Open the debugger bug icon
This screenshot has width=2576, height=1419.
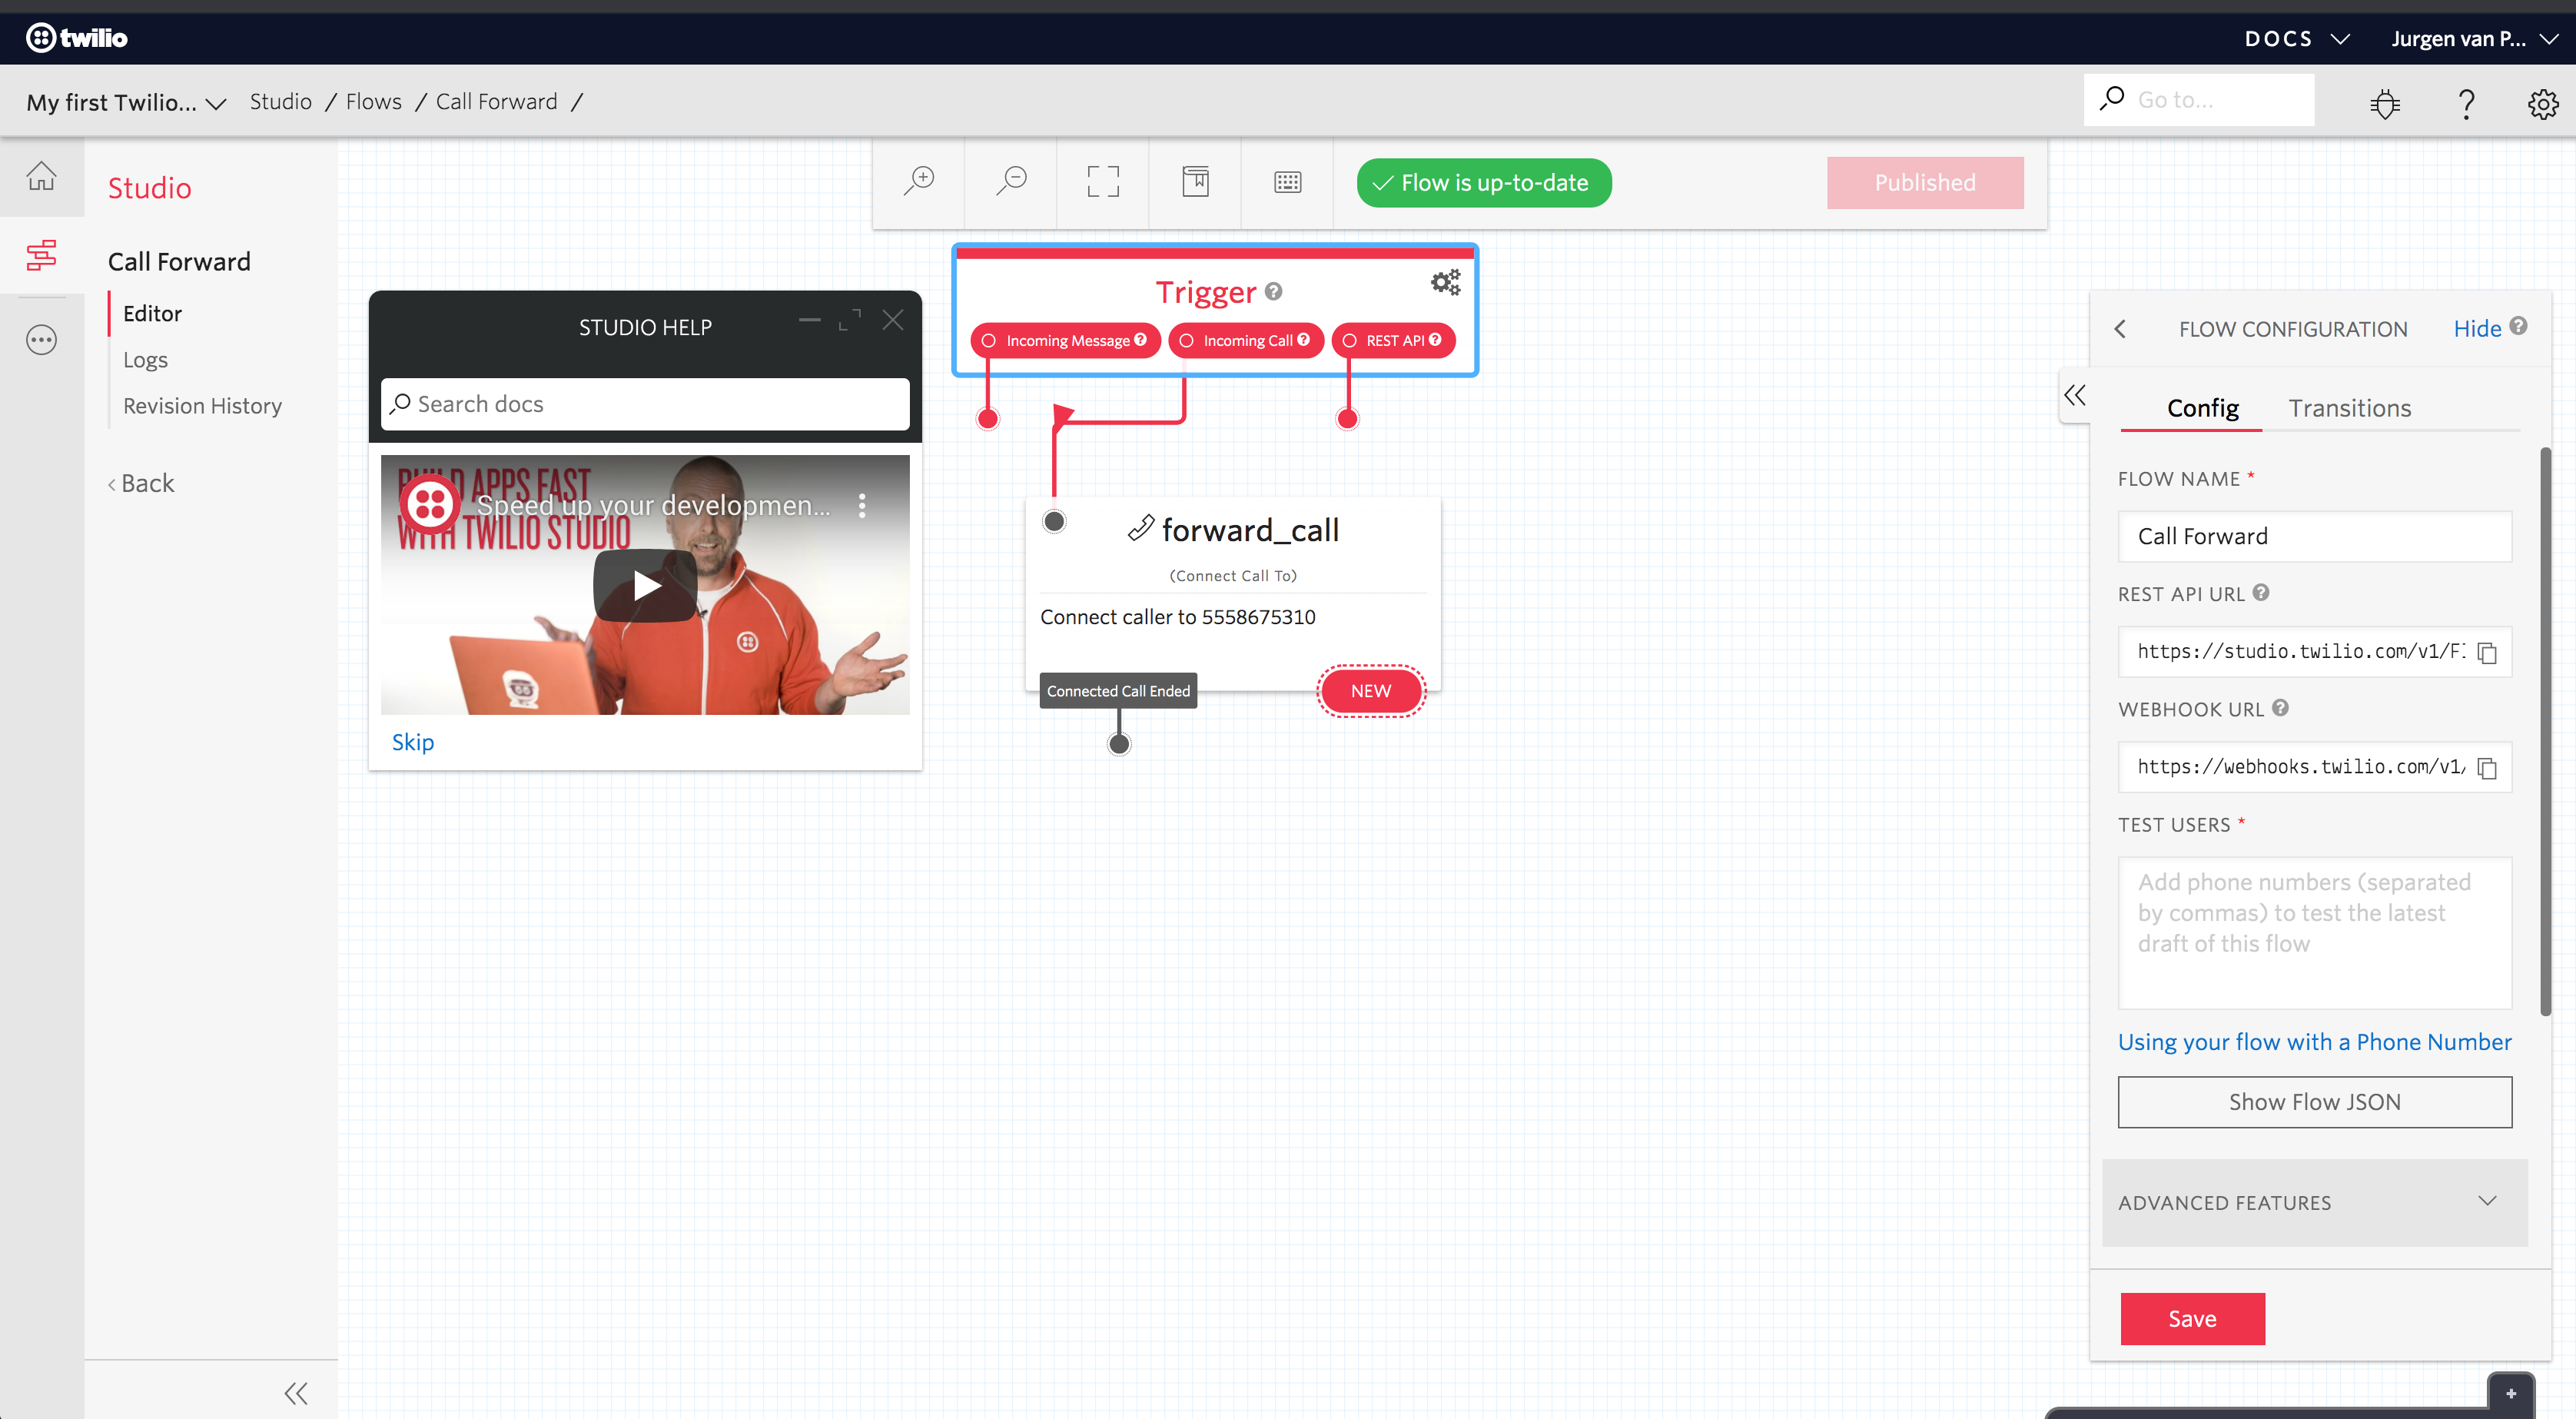coord(2385,102)
